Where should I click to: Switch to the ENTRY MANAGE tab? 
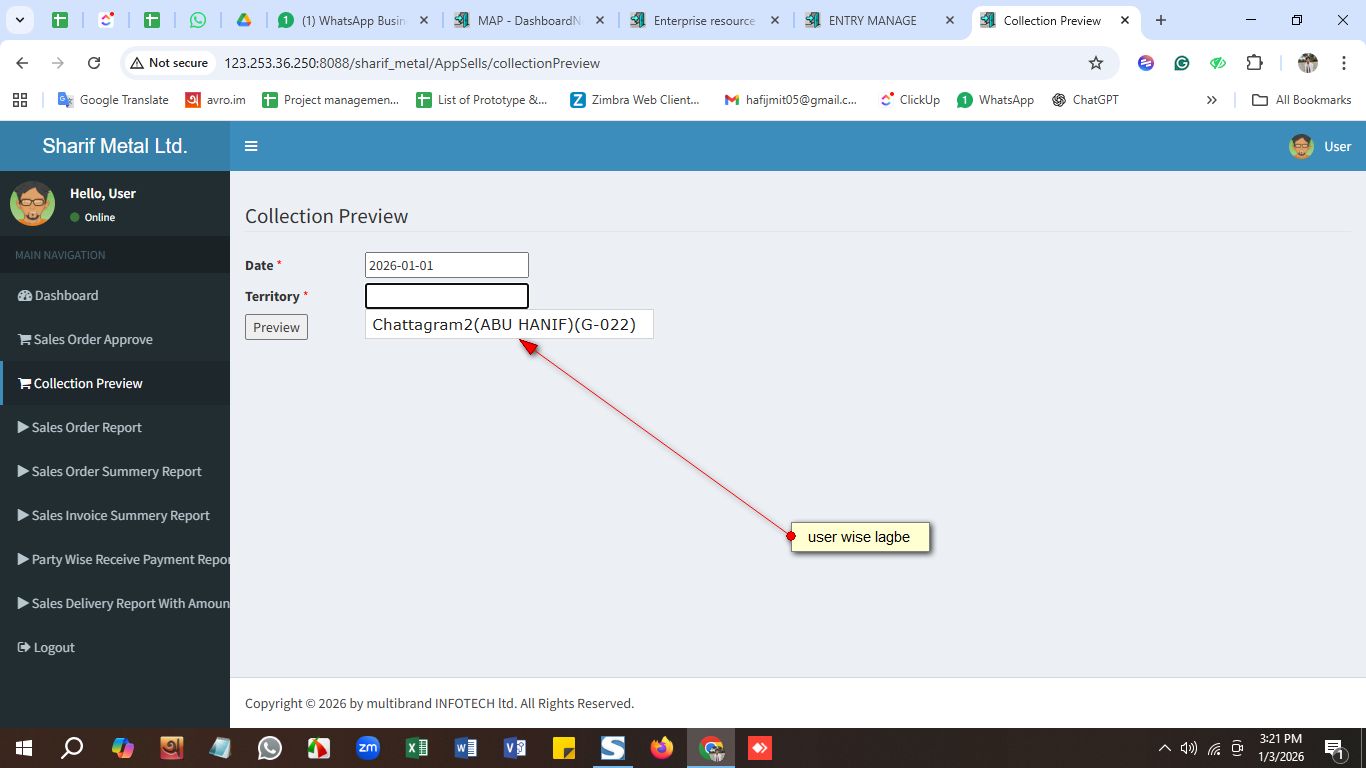[x=880, y=20]
